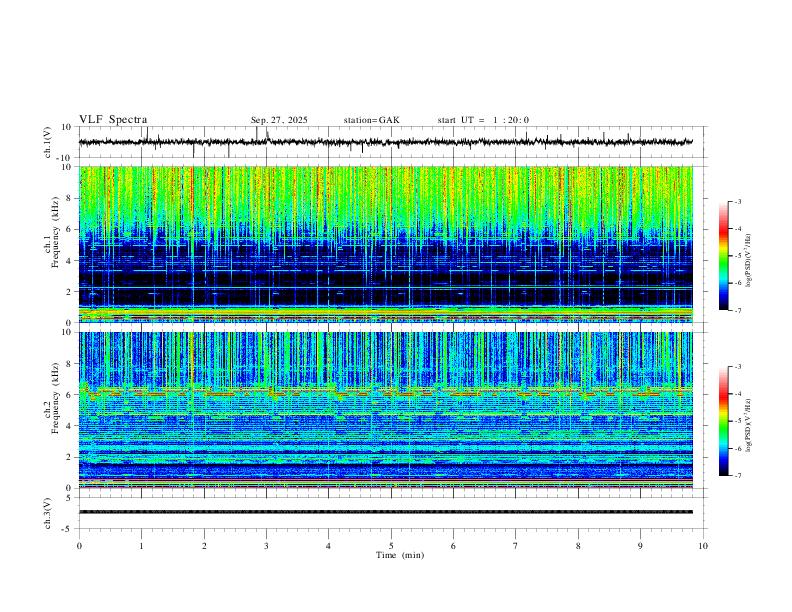
Task: Click the "-5" tick on ch.1 color bar
Action: (x=738, y=256)
